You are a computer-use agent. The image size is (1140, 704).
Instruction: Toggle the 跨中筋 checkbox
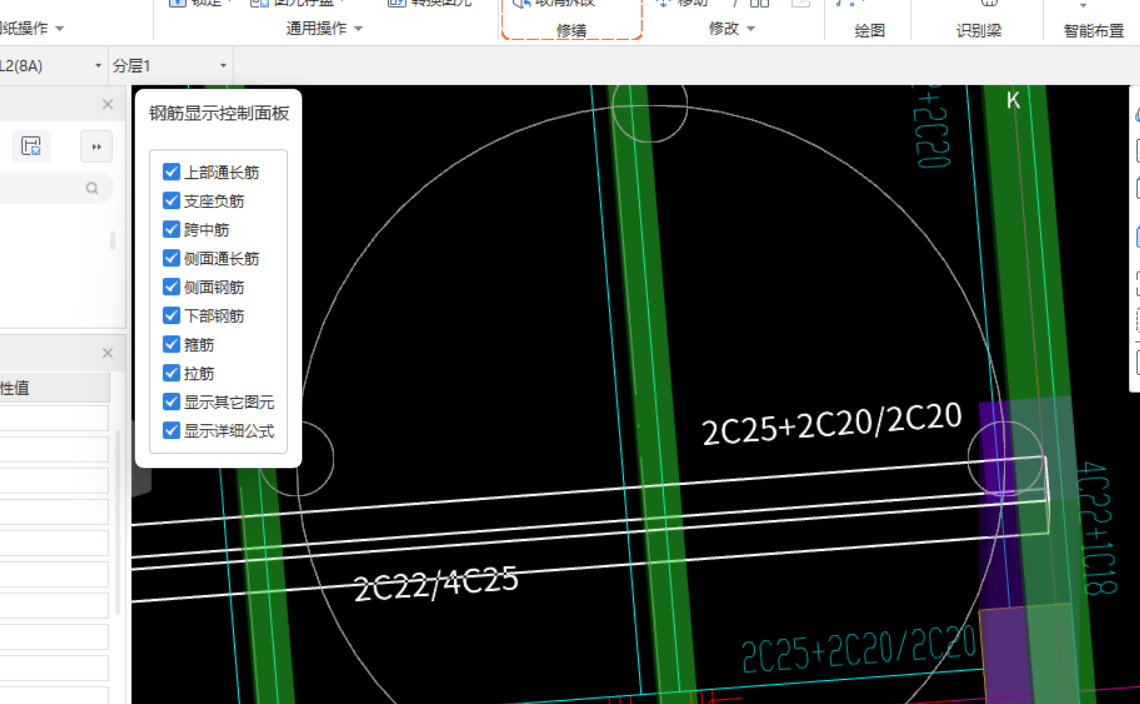172,229
